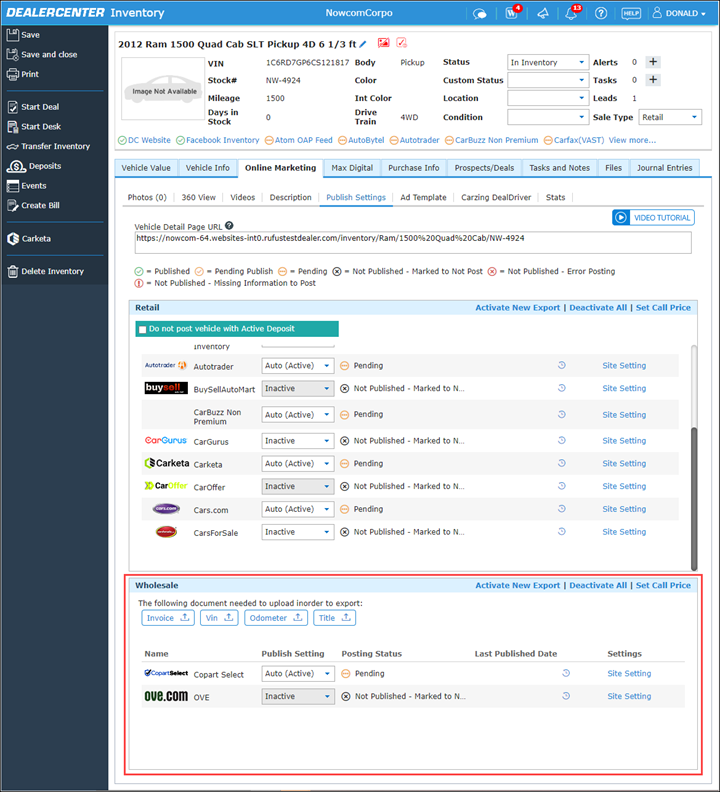
Task: Open Events in sidebar
Action: point(27,186)
